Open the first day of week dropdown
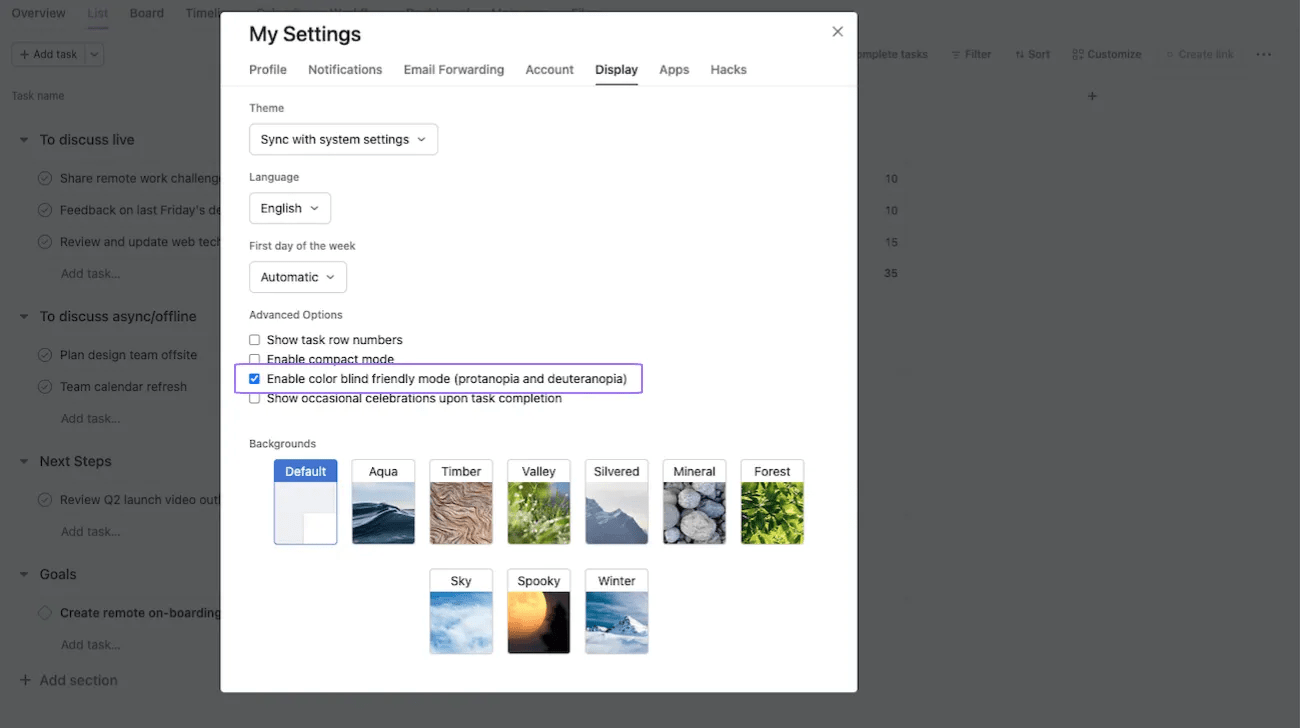1300x728 pixels. click(x=297, y=277)
